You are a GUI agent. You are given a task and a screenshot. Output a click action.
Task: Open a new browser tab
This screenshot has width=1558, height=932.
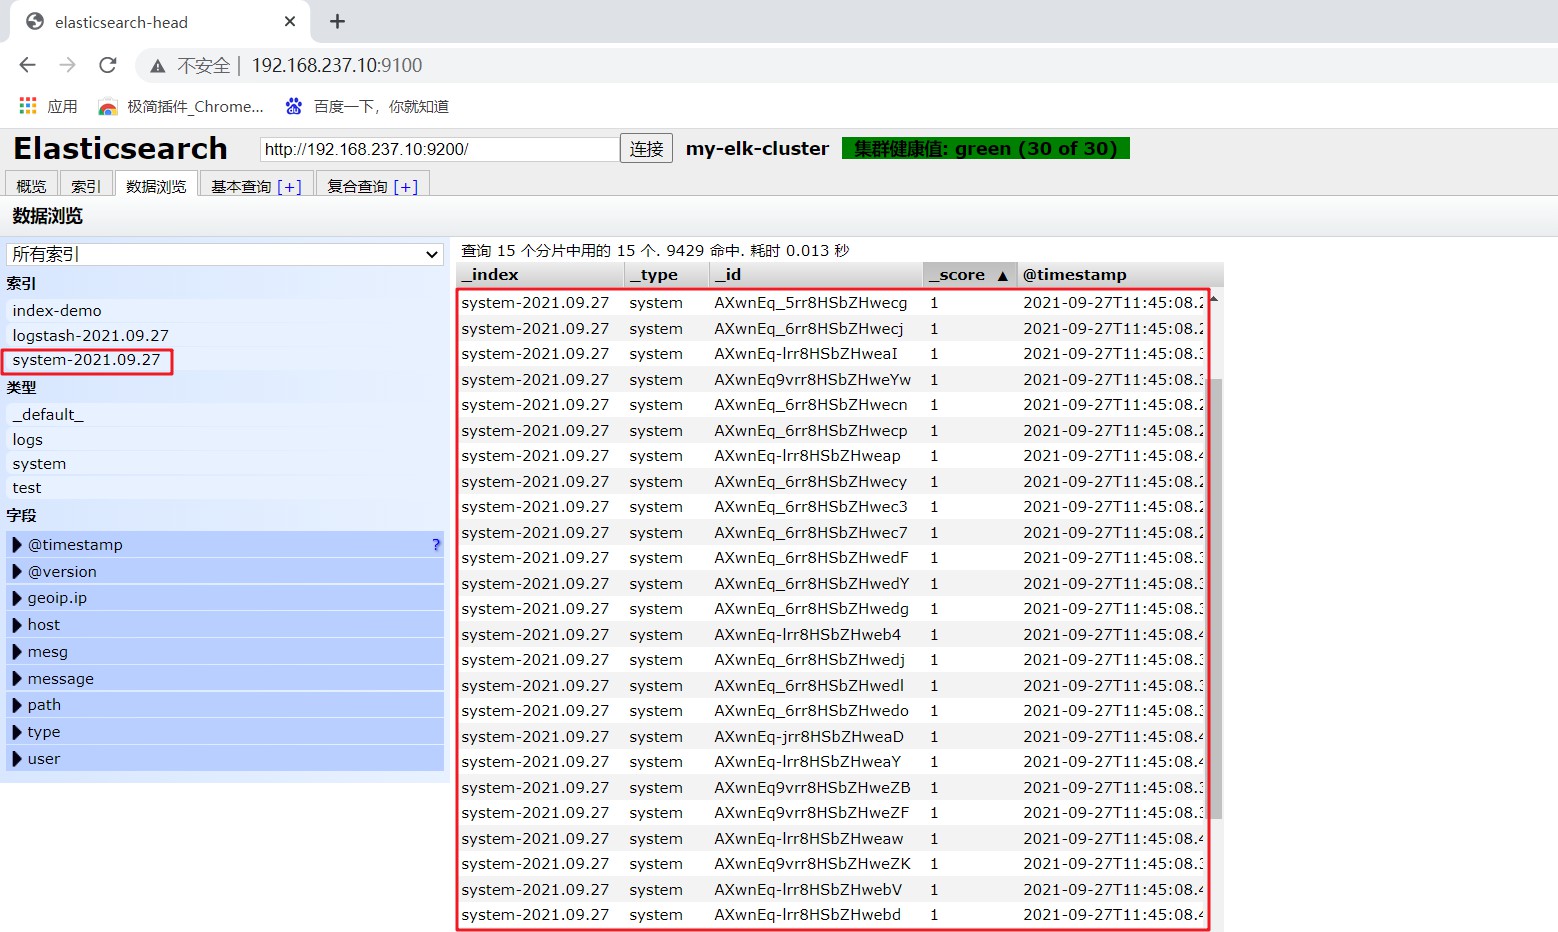337,21
